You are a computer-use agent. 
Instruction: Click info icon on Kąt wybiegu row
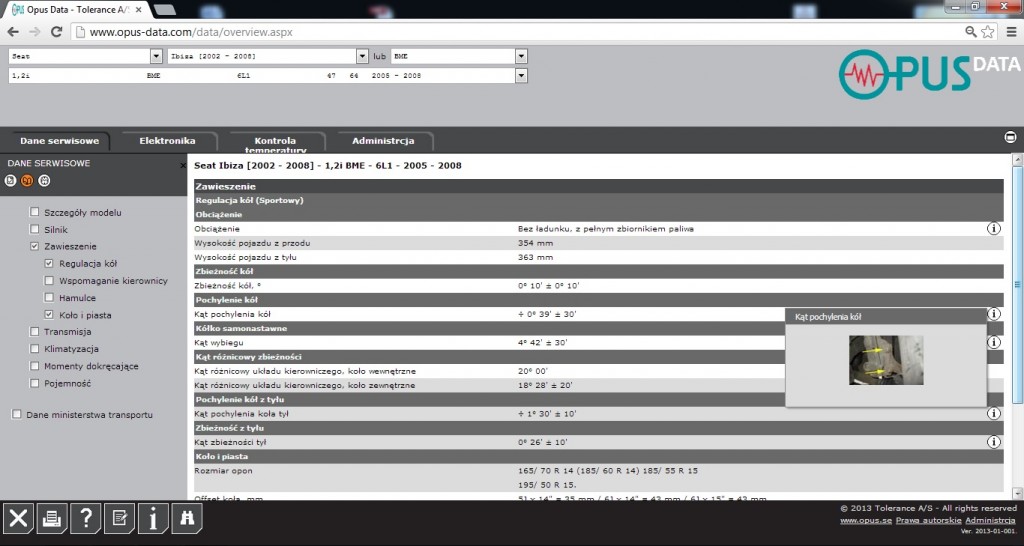[x=993, y=342]
